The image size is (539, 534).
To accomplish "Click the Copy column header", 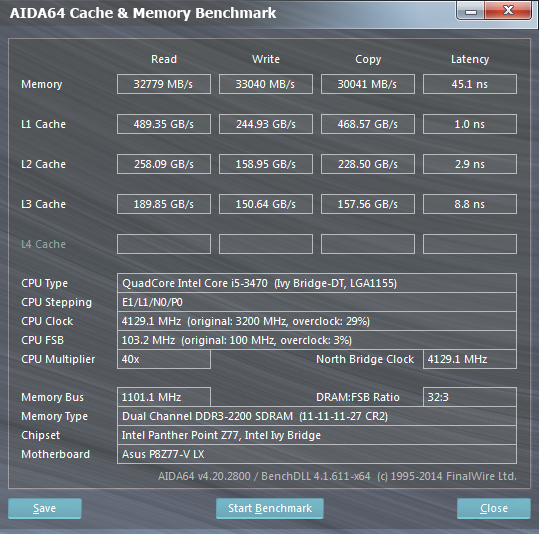I will (x=368, y=59).
